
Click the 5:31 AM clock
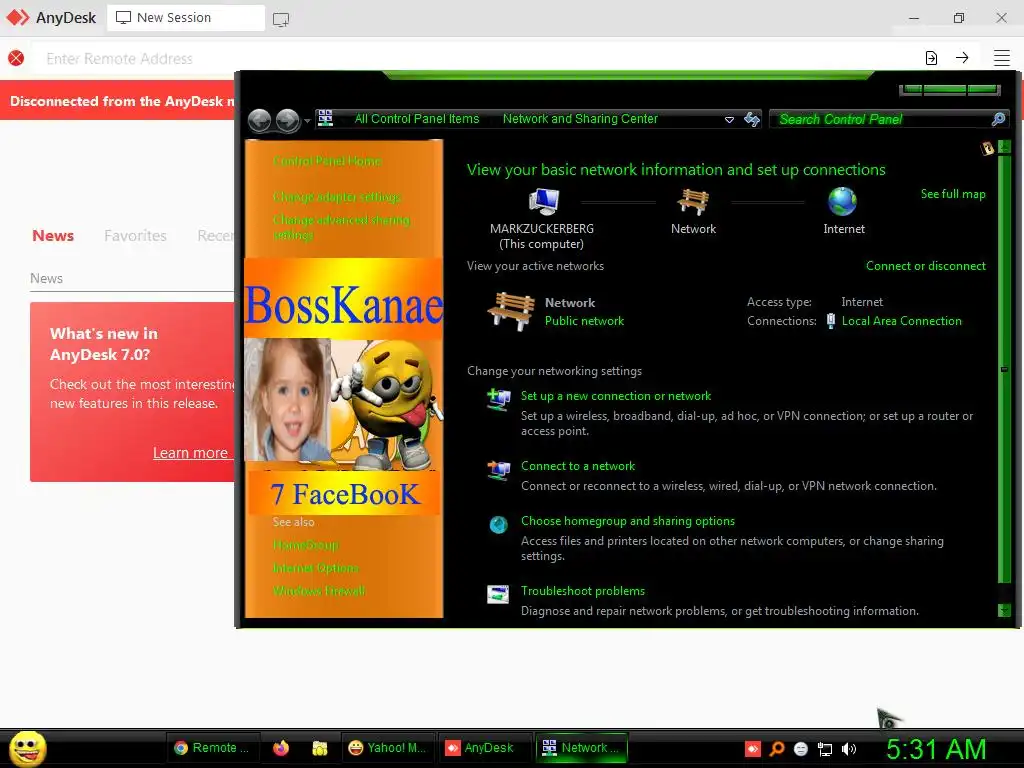point(936,749)
